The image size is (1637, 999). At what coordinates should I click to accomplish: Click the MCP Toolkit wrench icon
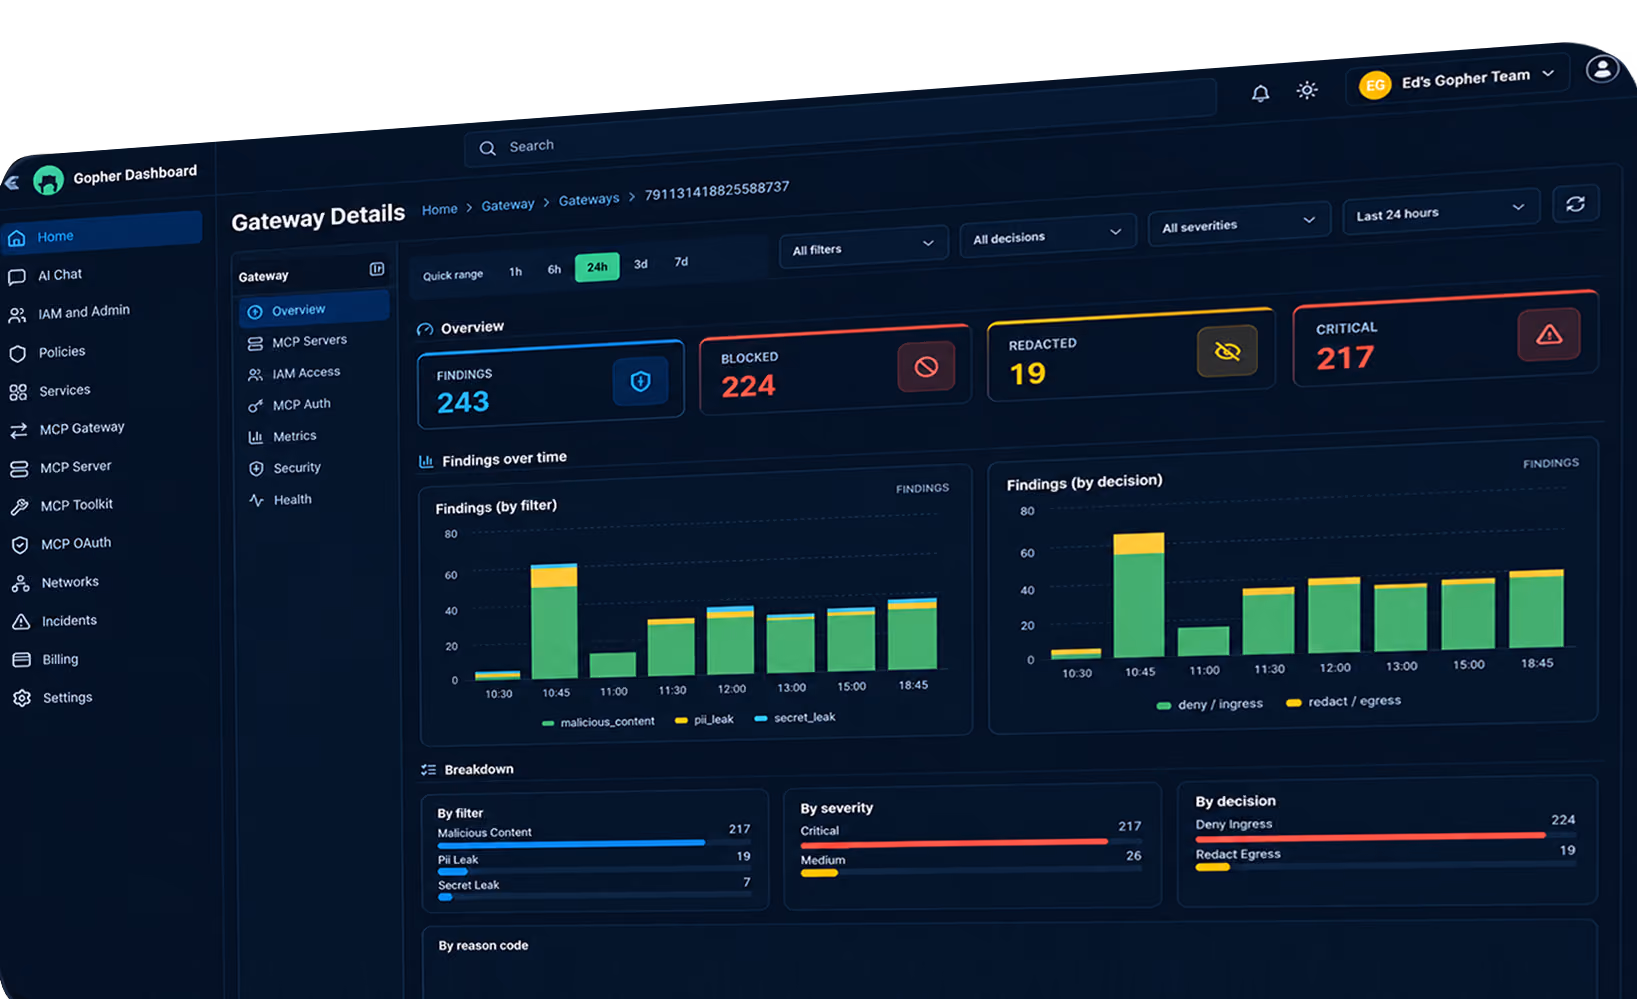[19, 507]
